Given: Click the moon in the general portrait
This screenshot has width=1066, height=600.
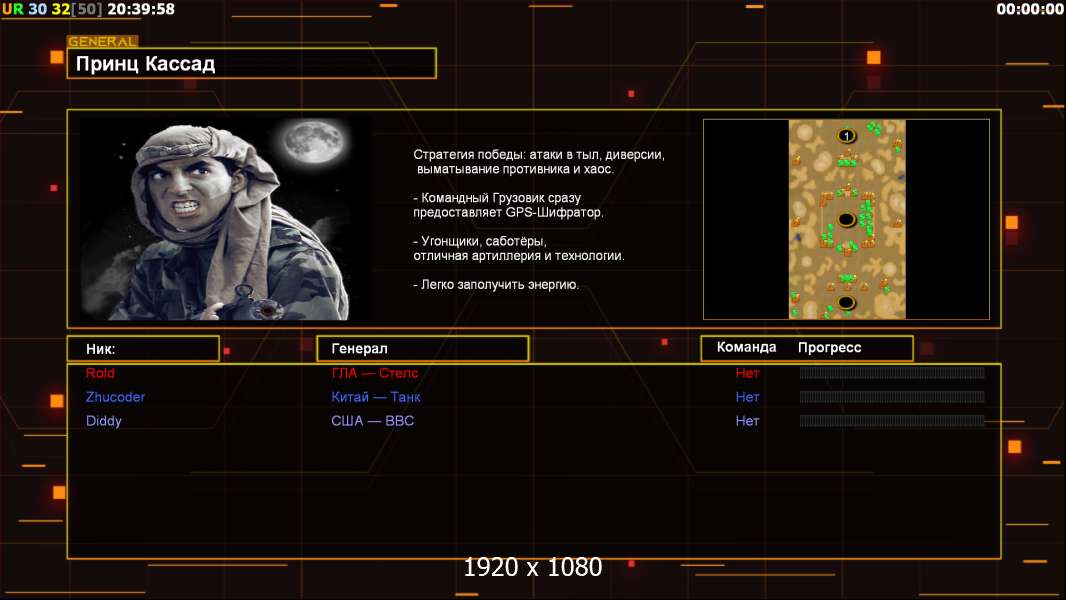Looking at the screenshot, I should [x=314, y=141].
